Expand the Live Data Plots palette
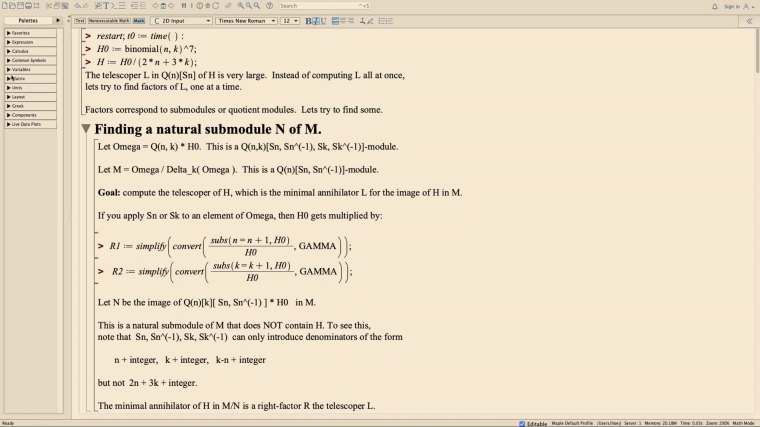 (31, 124)
